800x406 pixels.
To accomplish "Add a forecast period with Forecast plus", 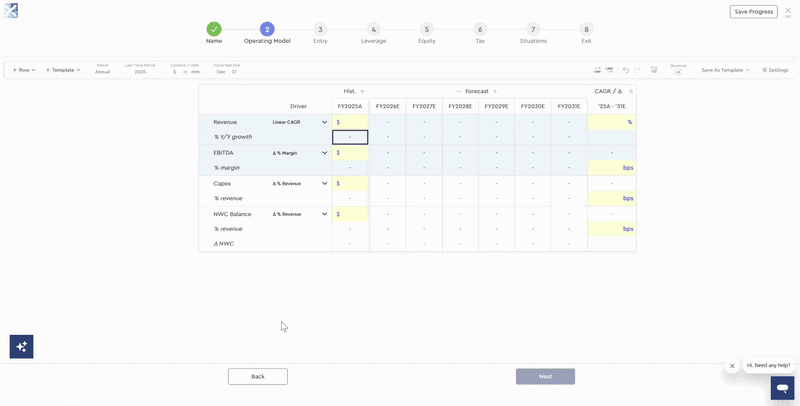I will (495, 91).
